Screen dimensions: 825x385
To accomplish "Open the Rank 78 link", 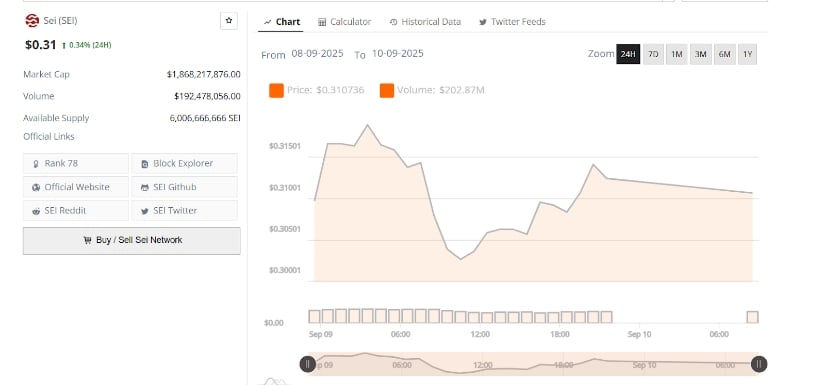I will pos(76,164).
